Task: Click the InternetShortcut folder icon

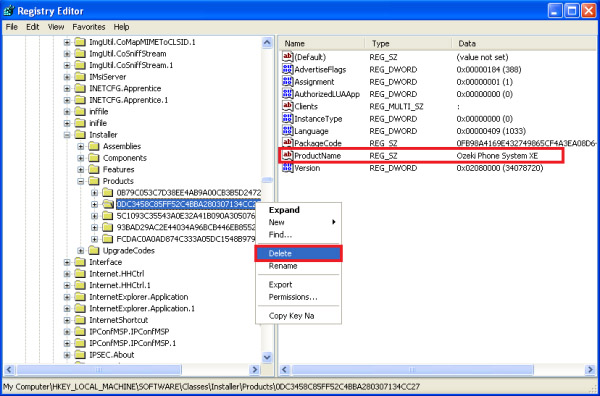Action: [80, 320]
